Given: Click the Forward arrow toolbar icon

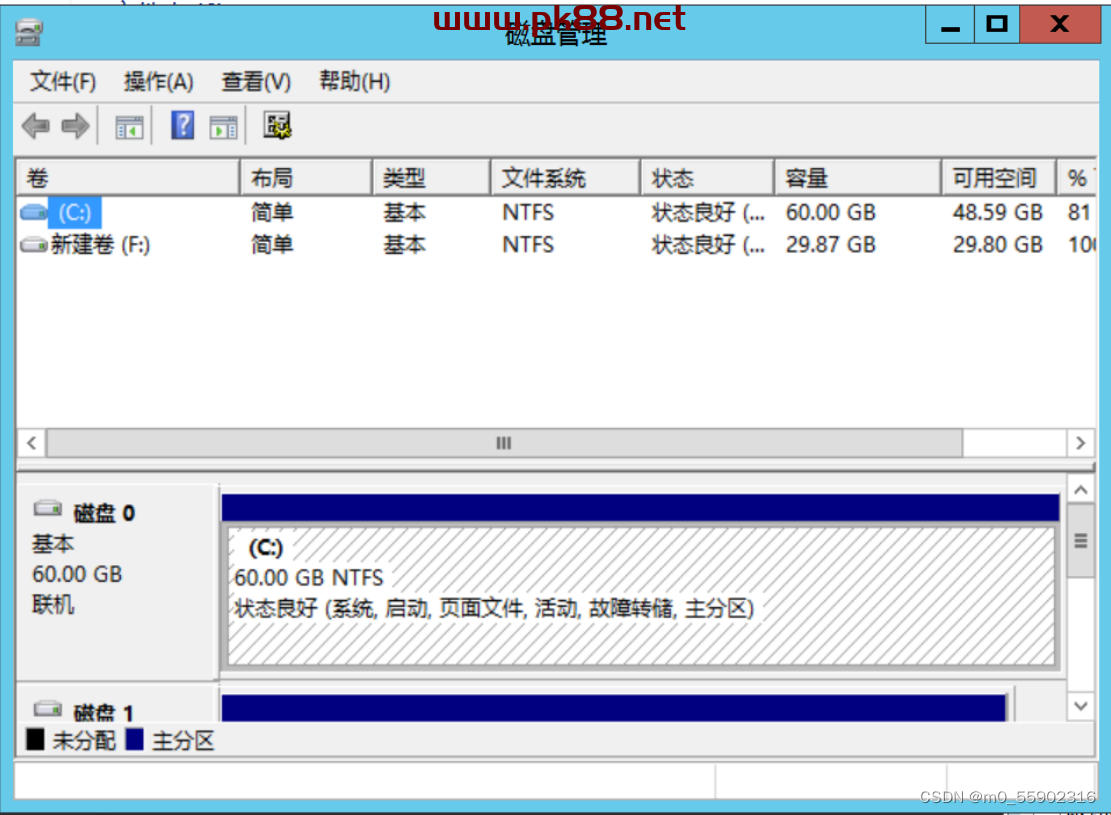Looking at the screenshot, I should point(75,126).
